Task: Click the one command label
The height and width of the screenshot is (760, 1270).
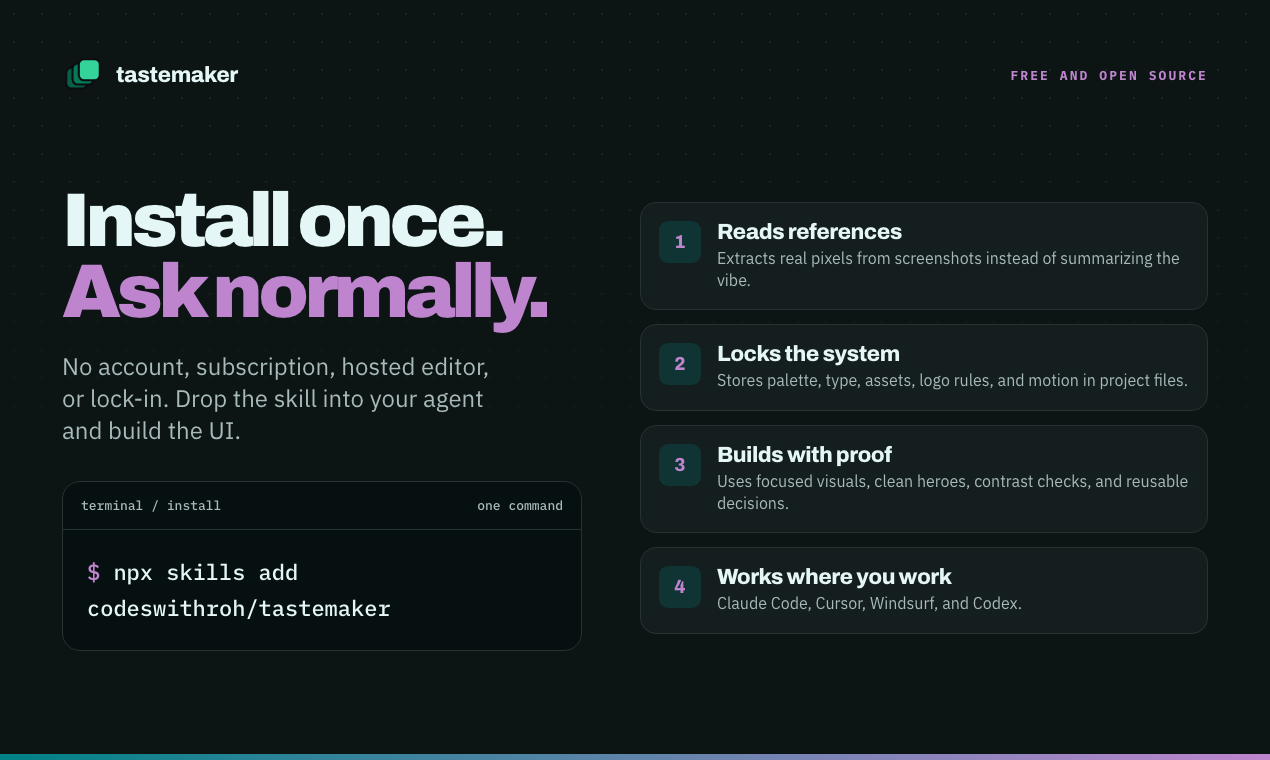Action: (520, 506)
